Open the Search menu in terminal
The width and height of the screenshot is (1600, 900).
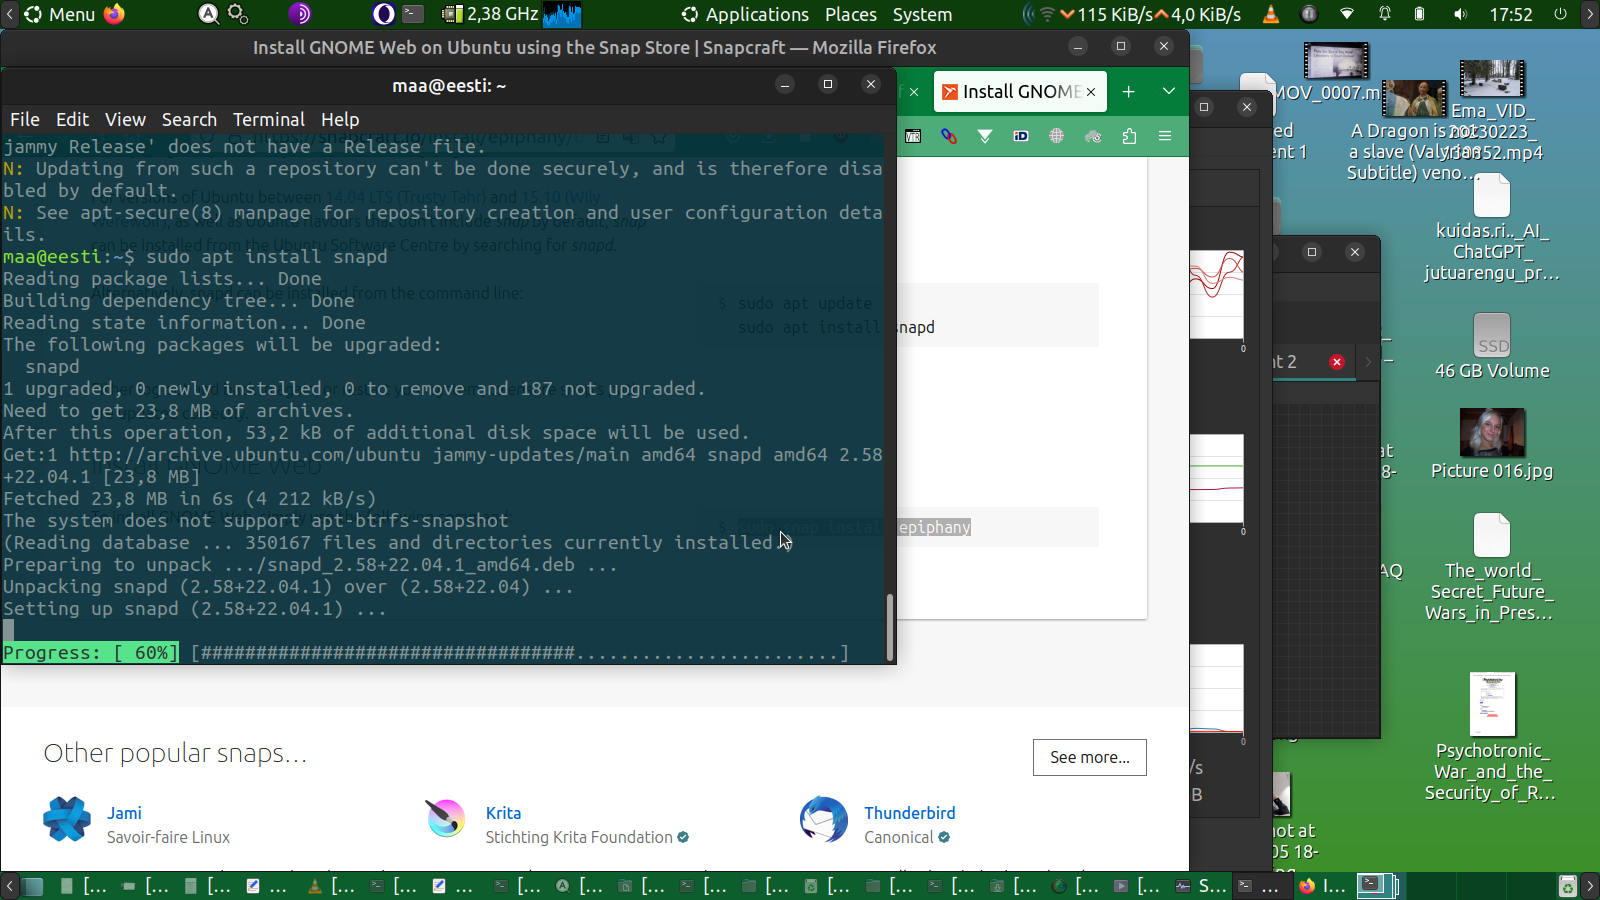tap(189, 119)
